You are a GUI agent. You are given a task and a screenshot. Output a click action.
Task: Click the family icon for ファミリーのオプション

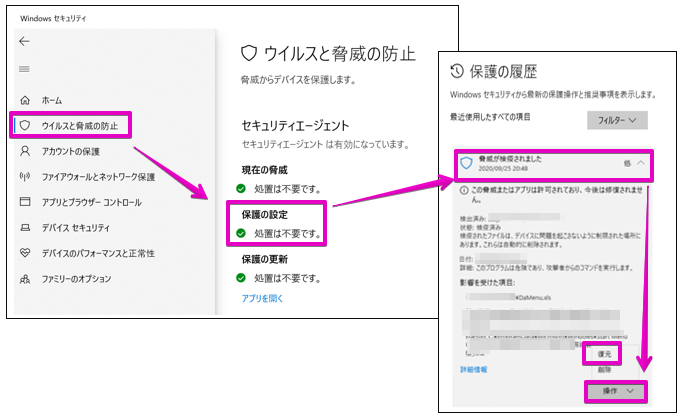(25, 278)
